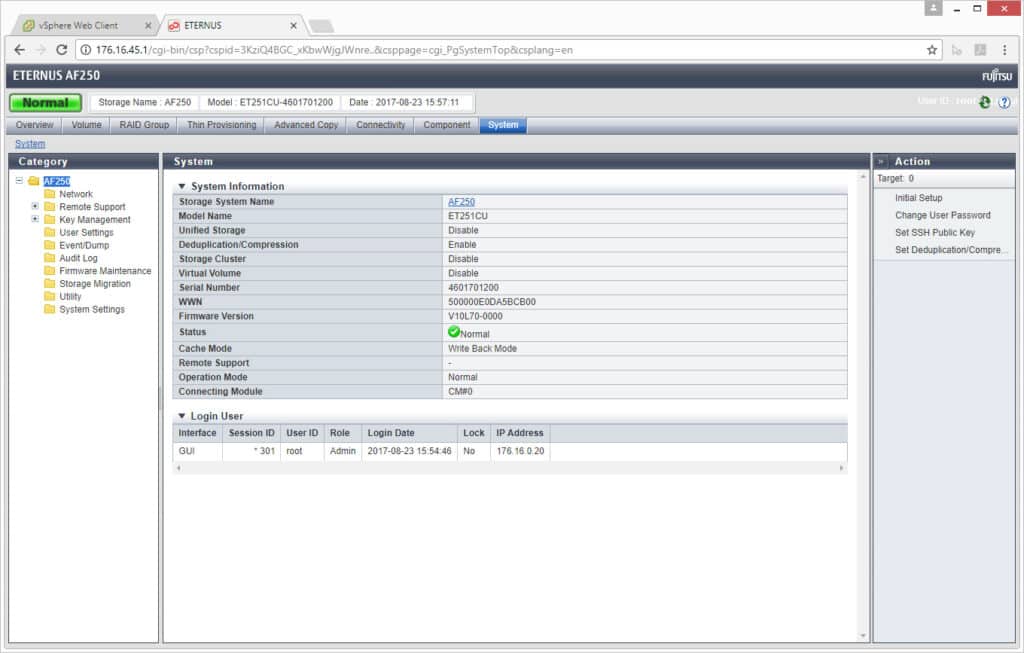This screenshot has width=1024, height=653.
Task: Click the Network folder icon
Action: click(x=50, y=194)
